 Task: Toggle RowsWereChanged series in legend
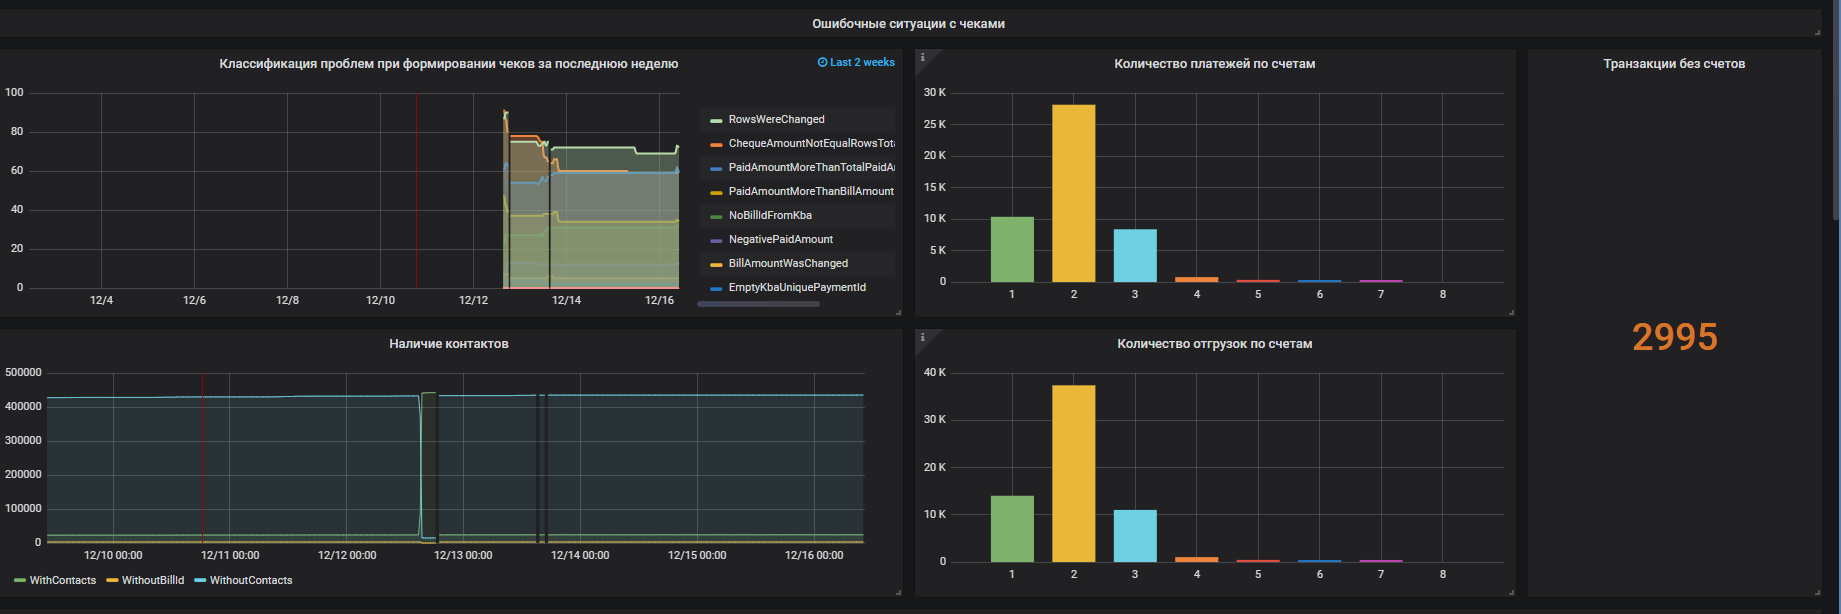776,119
